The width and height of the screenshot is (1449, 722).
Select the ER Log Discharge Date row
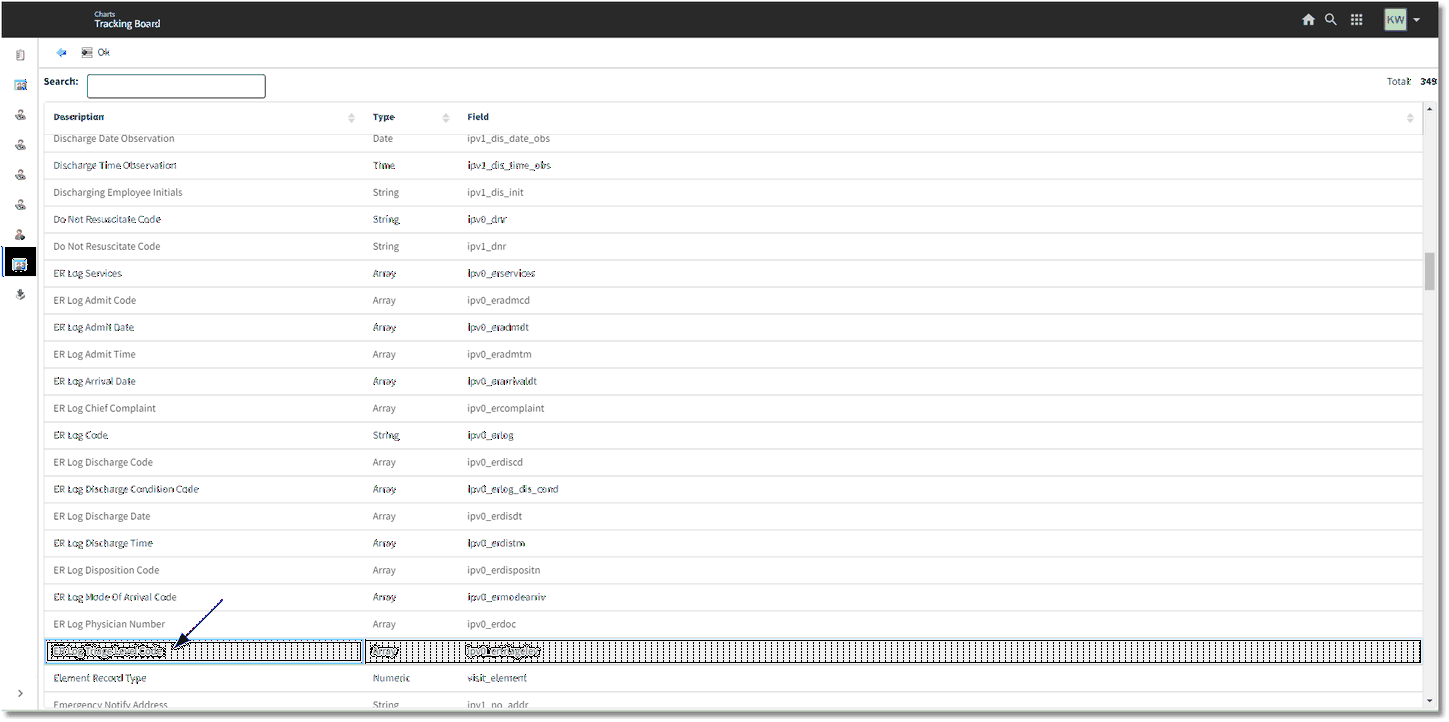pos(733,517)
